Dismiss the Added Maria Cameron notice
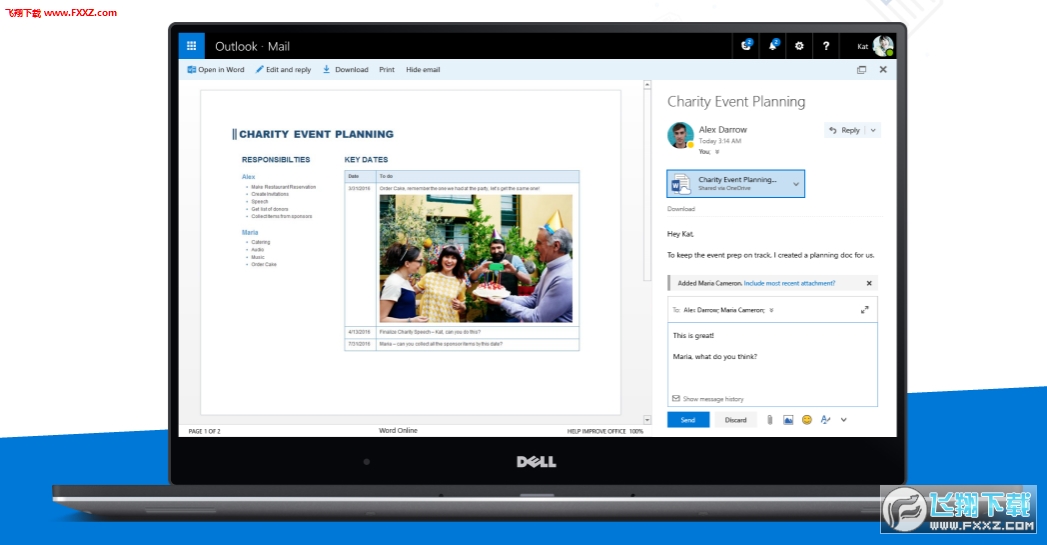1047x545 pixels. tap(869, 283)
